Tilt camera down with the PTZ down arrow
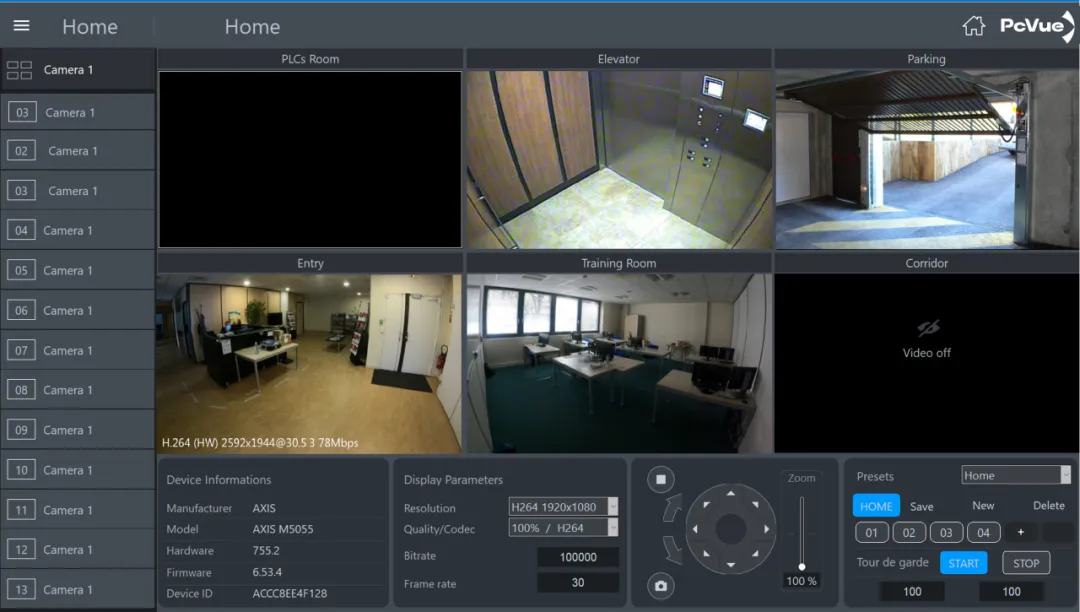 [731, 564]
